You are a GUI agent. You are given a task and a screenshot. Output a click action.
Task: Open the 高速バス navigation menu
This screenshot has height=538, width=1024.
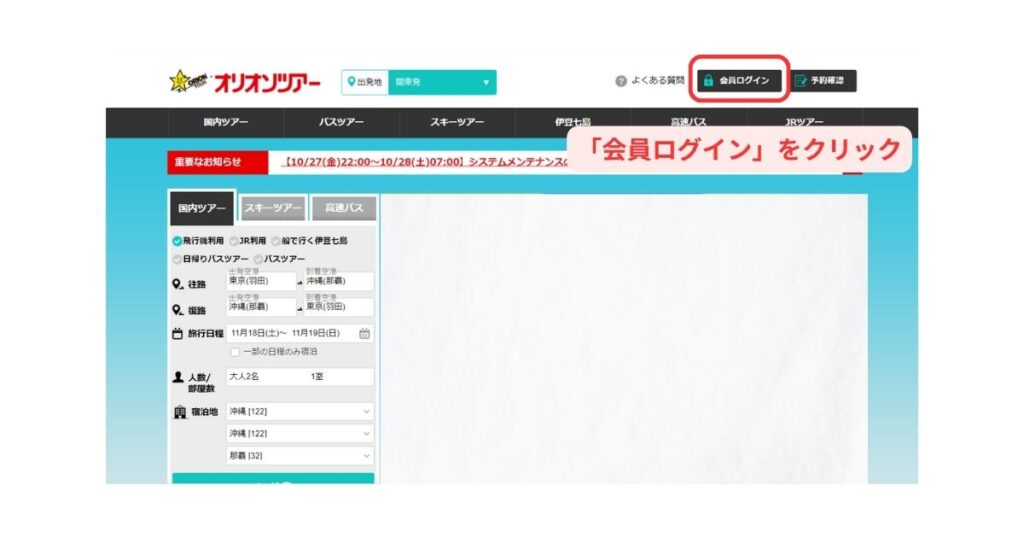point(688,122)
